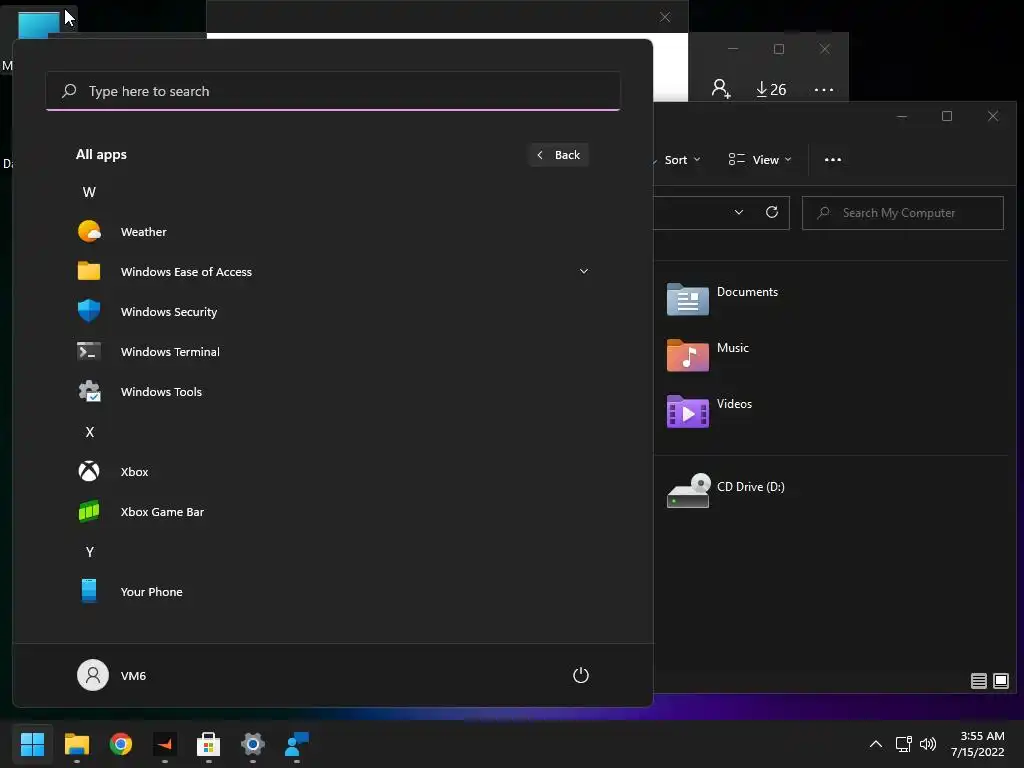Launch Windows Terminal icon
1024x768 pixels.
[x=89, y=351]
